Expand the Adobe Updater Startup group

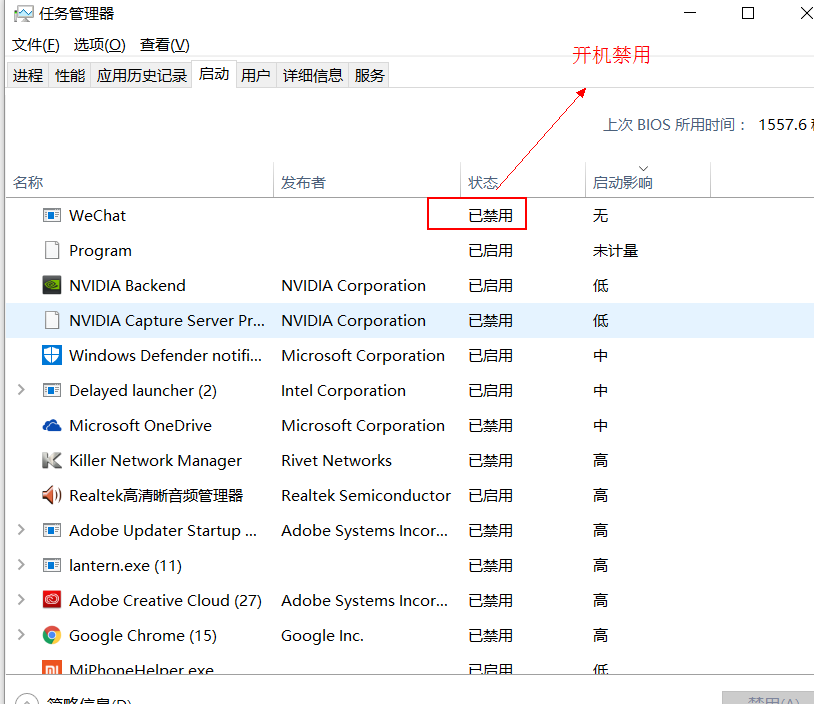pyautogui.click(x=21, y=530)
